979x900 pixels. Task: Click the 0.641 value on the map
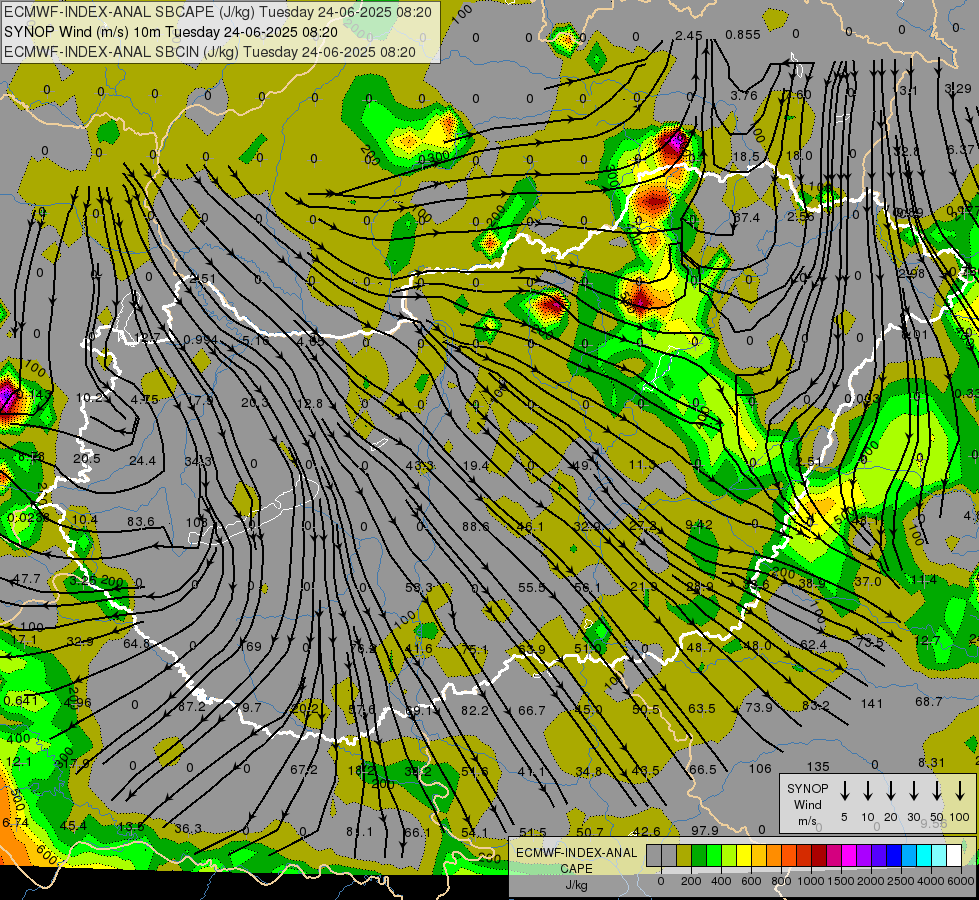pyautogui.click(x=21, y=701)
